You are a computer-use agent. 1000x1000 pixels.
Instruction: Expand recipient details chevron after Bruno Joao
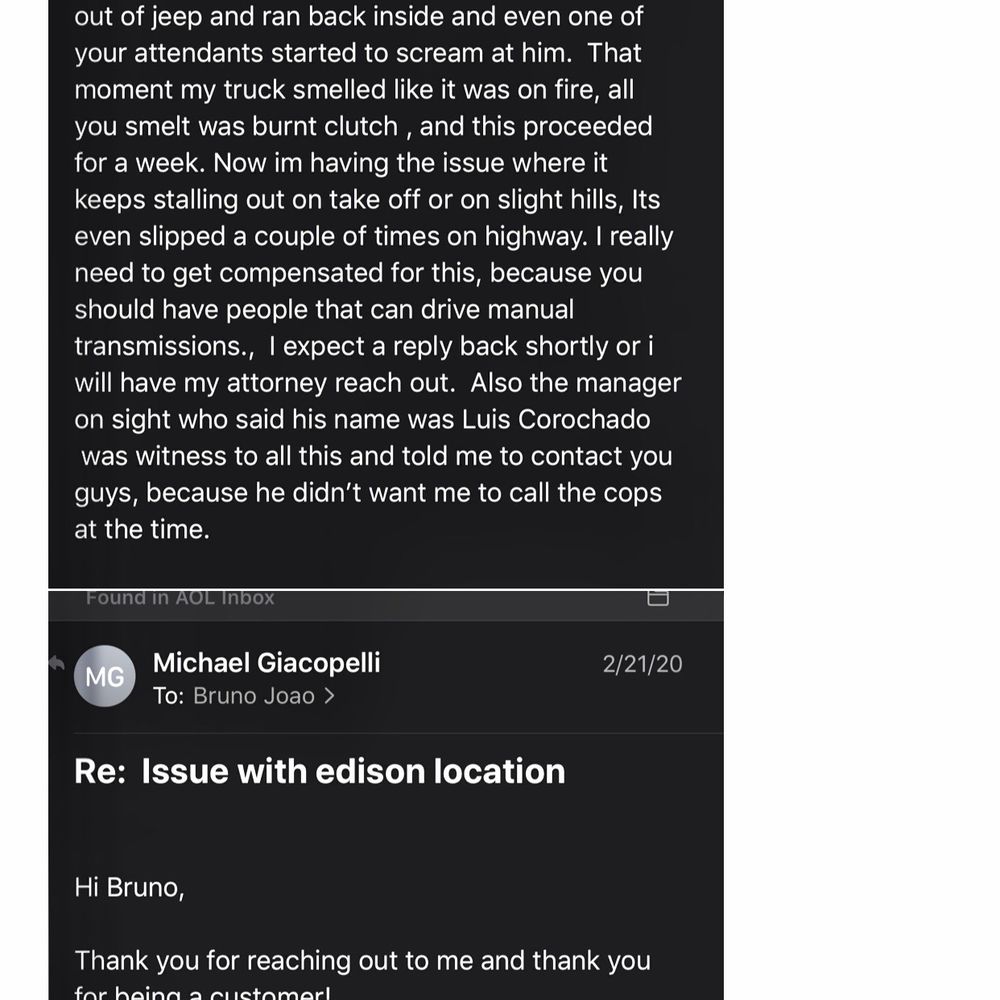(329, 696)
